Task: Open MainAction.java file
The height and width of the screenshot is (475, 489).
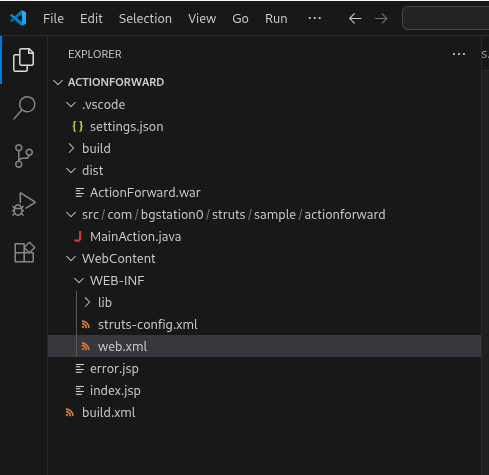Action: [136, 237]
